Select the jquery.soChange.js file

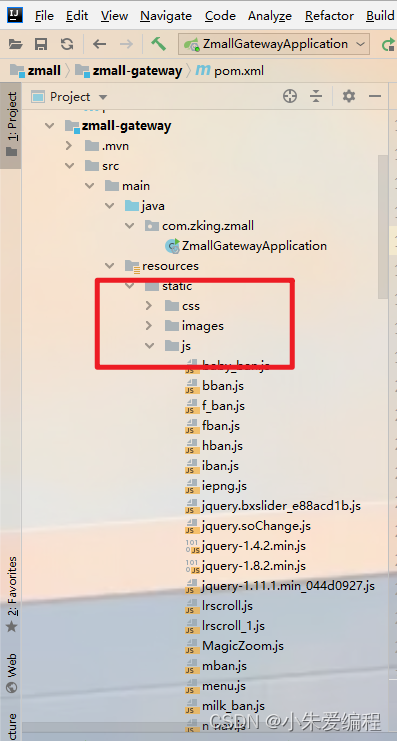(x=248, y=526)
